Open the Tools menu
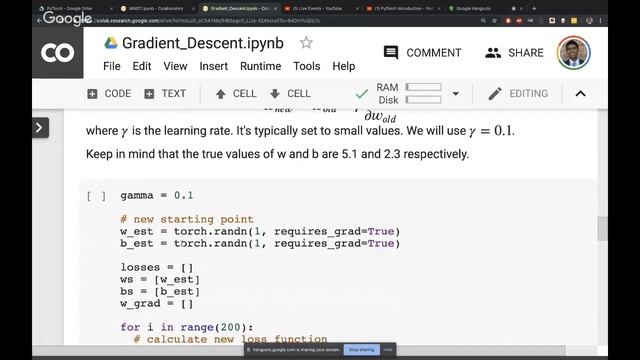 click(x=307, y=66)
